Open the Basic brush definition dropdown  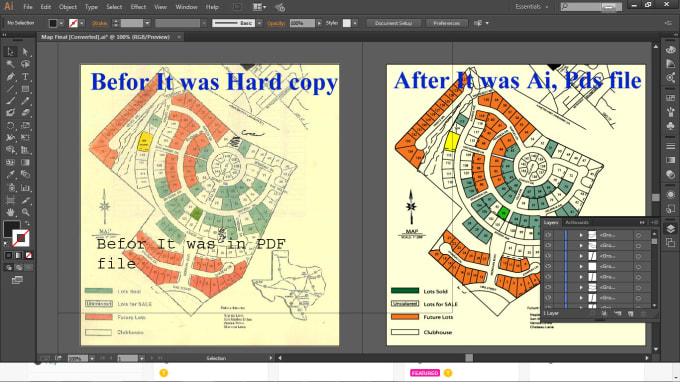click(x=259, y=23)
